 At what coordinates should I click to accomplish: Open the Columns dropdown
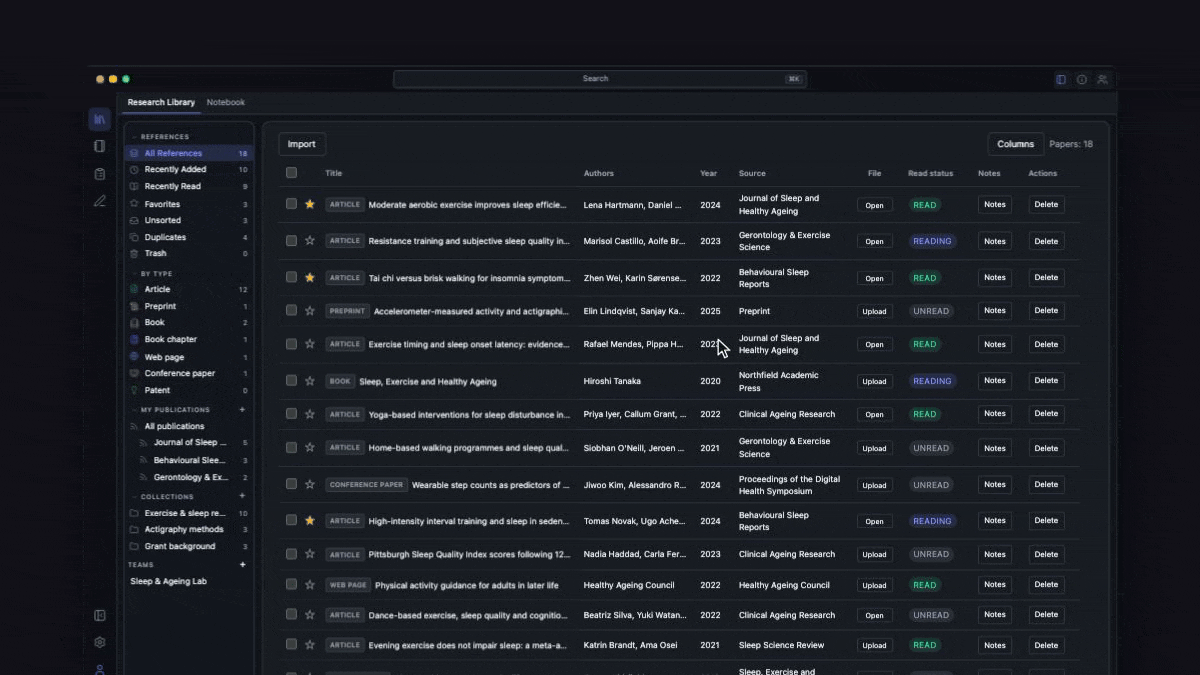click(1016, 144)
